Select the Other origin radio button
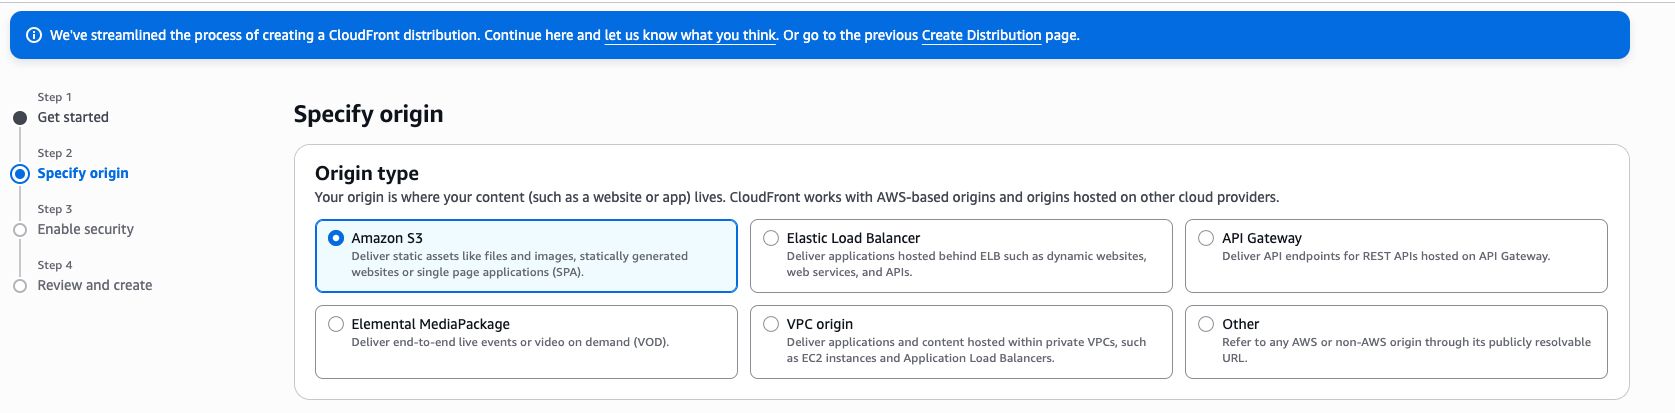 pyautogui.click(x=1206, y=324)
